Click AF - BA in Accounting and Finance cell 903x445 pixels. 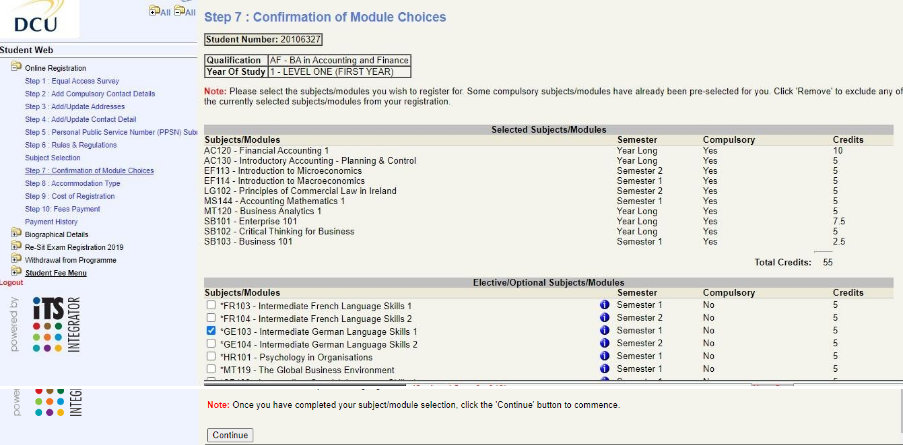(x=339, y=60)
